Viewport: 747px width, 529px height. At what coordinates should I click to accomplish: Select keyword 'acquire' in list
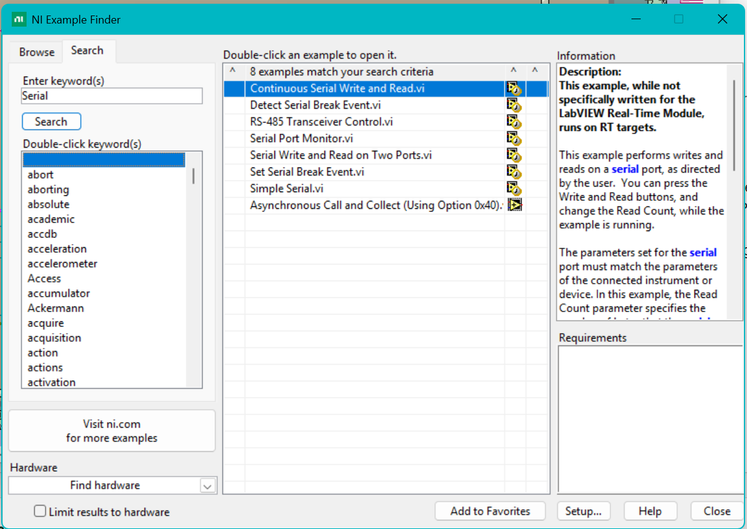pyautogui.click(x=45, y=323)
